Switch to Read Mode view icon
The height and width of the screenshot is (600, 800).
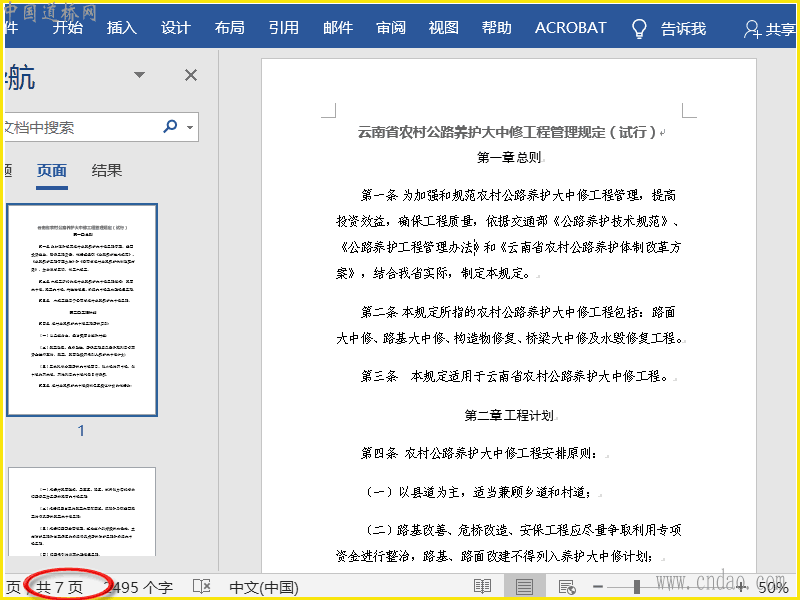point(482,587)
